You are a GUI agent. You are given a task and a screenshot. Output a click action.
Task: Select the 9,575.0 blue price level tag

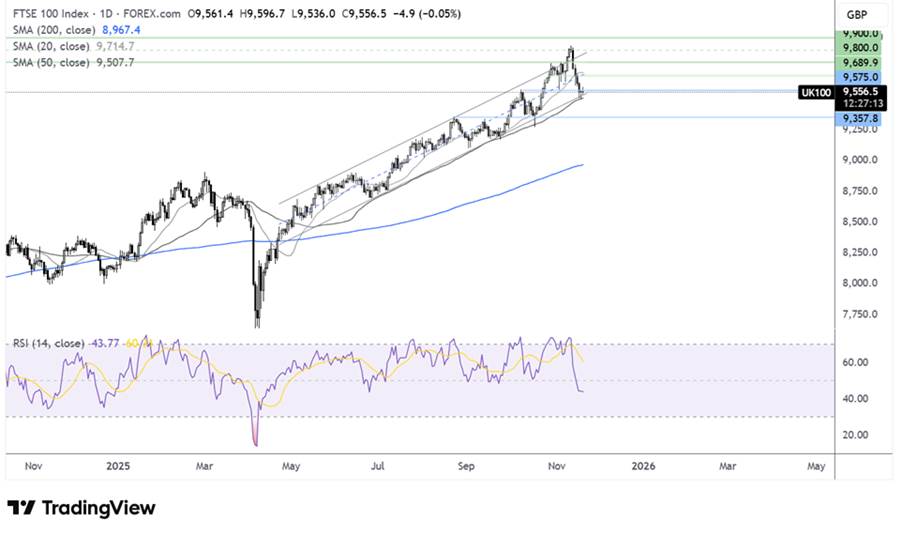click(860, 76)
